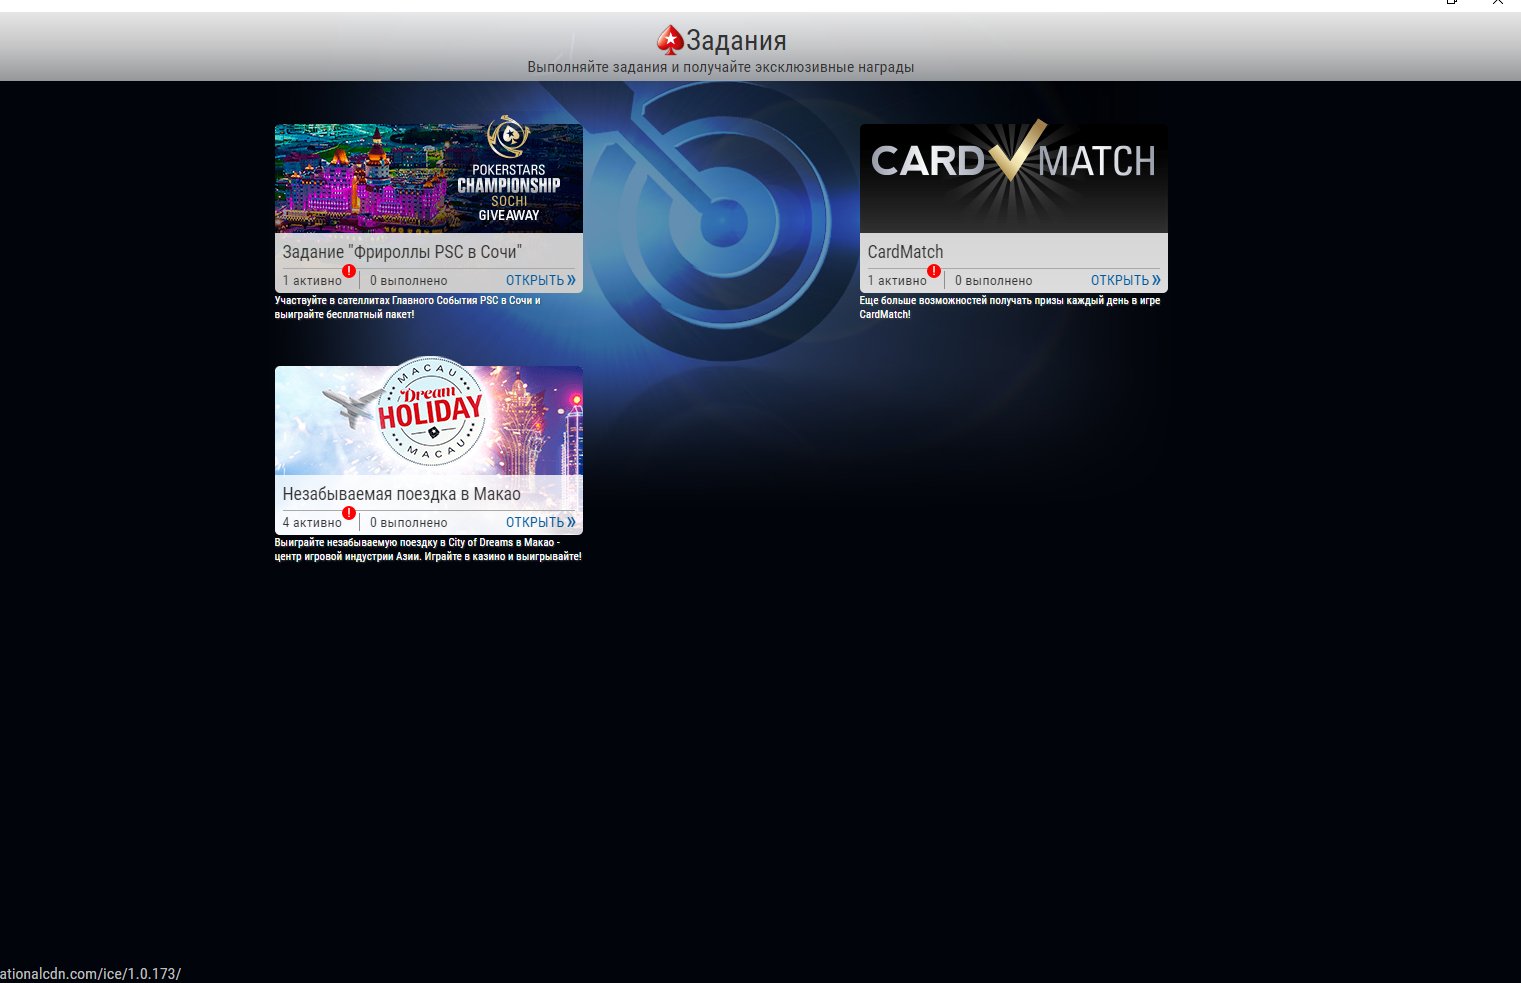Select the 'CardMatch' card title
This screenshot has width=1521, height=983.
coord(905,252)
